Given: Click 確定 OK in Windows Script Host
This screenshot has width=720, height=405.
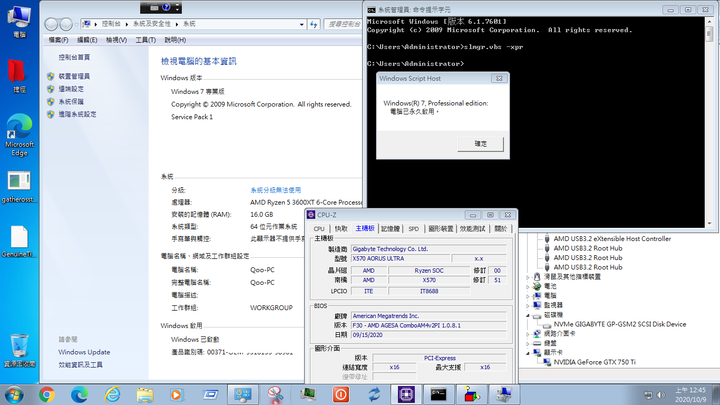Looking at the screenshot, I should point(480,144).
